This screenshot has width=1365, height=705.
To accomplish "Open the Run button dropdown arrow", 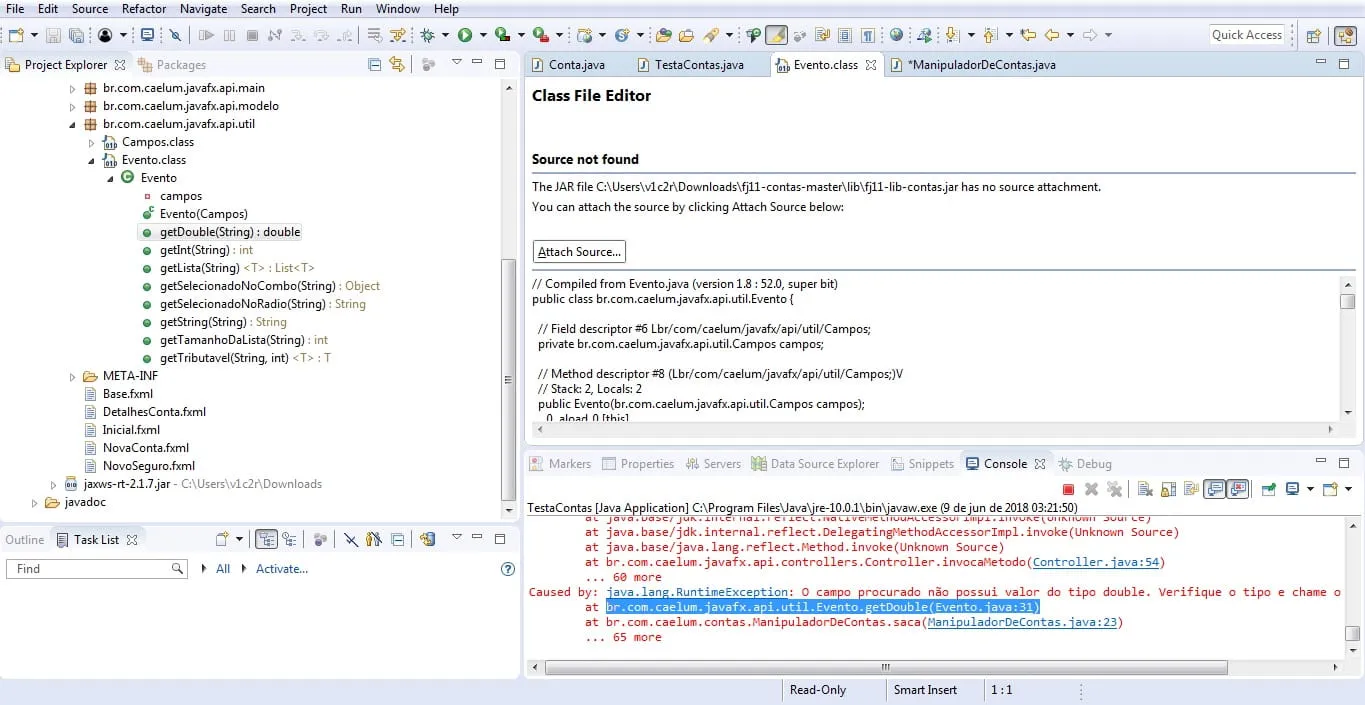I will pyautogui.click(x=482, y=35).
